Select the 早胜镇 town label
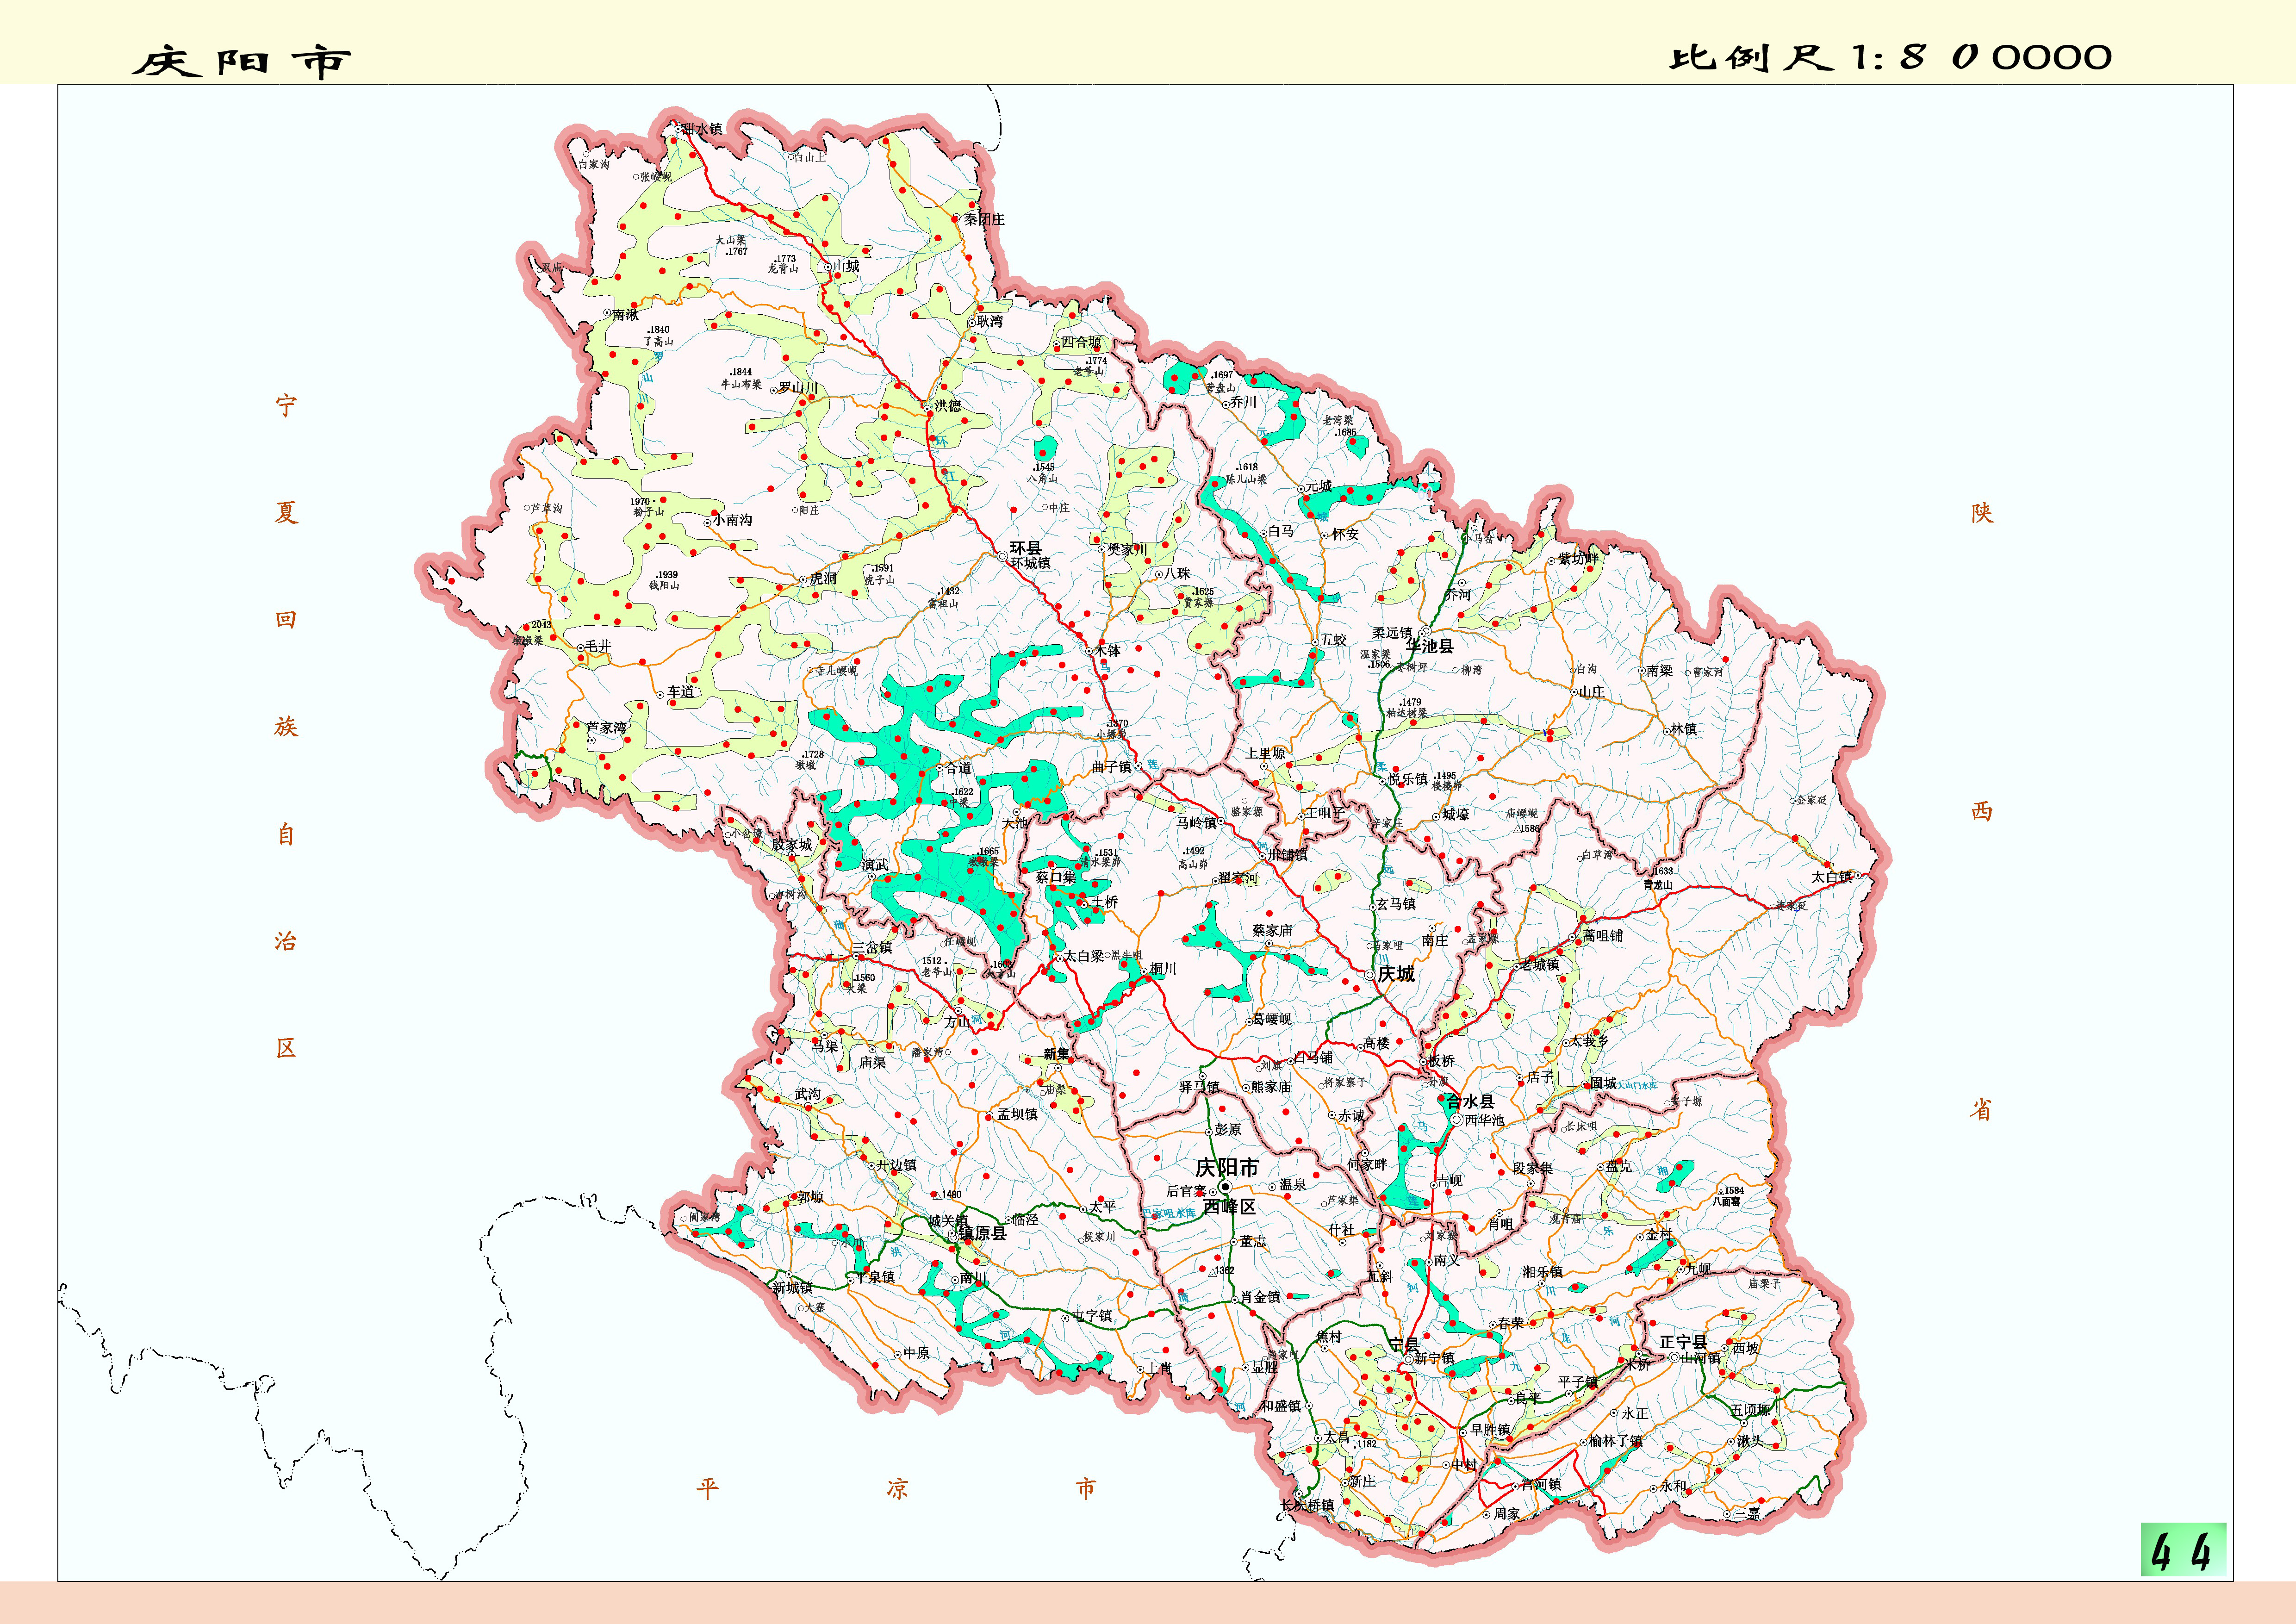The height and width of the screenshot is (1624, 2296). pos(1490,1431)
